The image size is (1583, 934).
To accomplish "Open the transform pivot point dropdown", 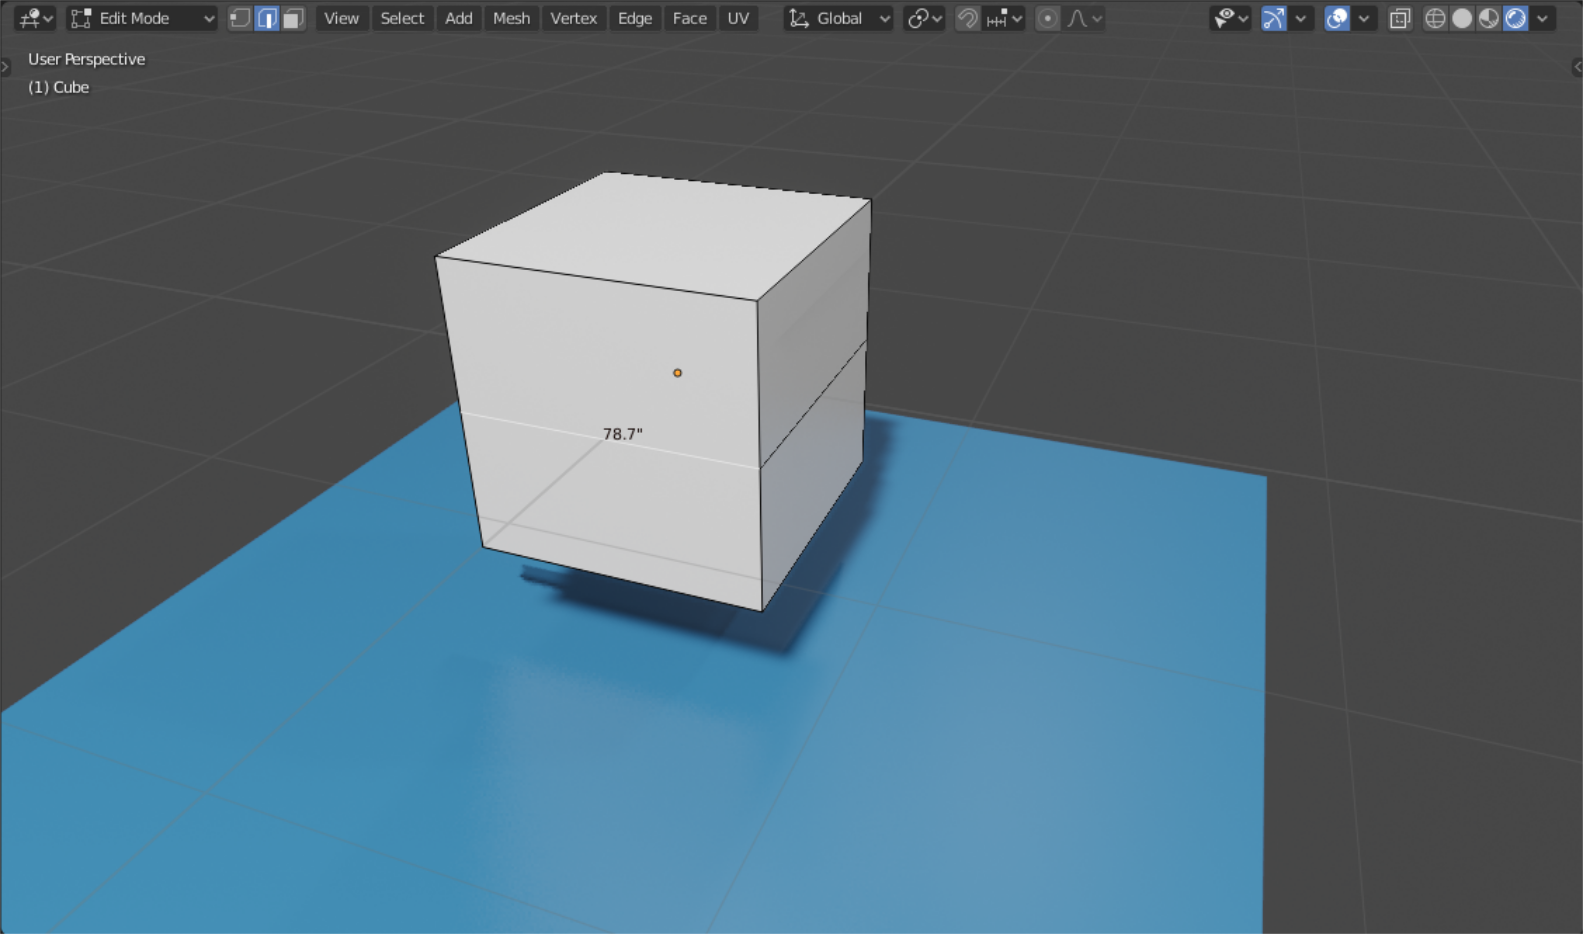I will pos(924,18).
